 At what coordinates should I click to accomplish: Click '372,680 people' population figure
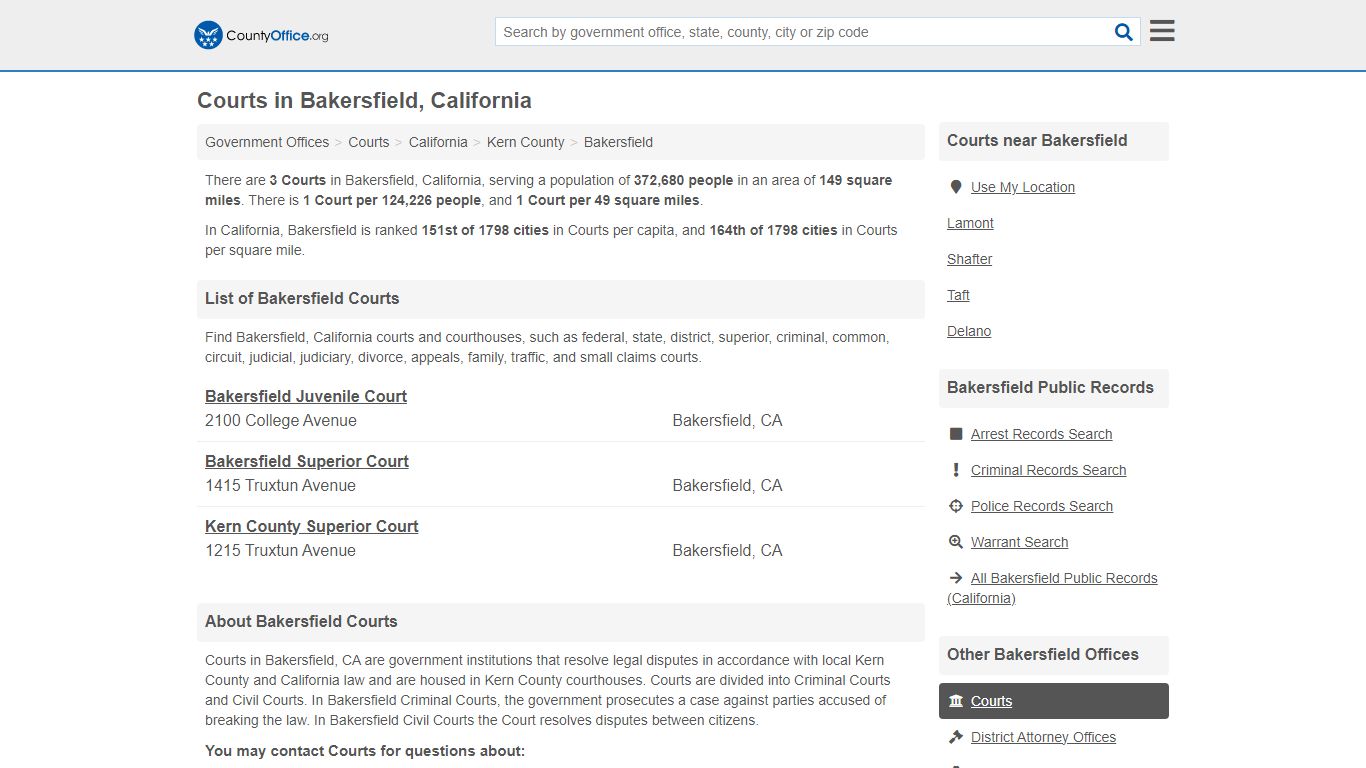point(684,181)
